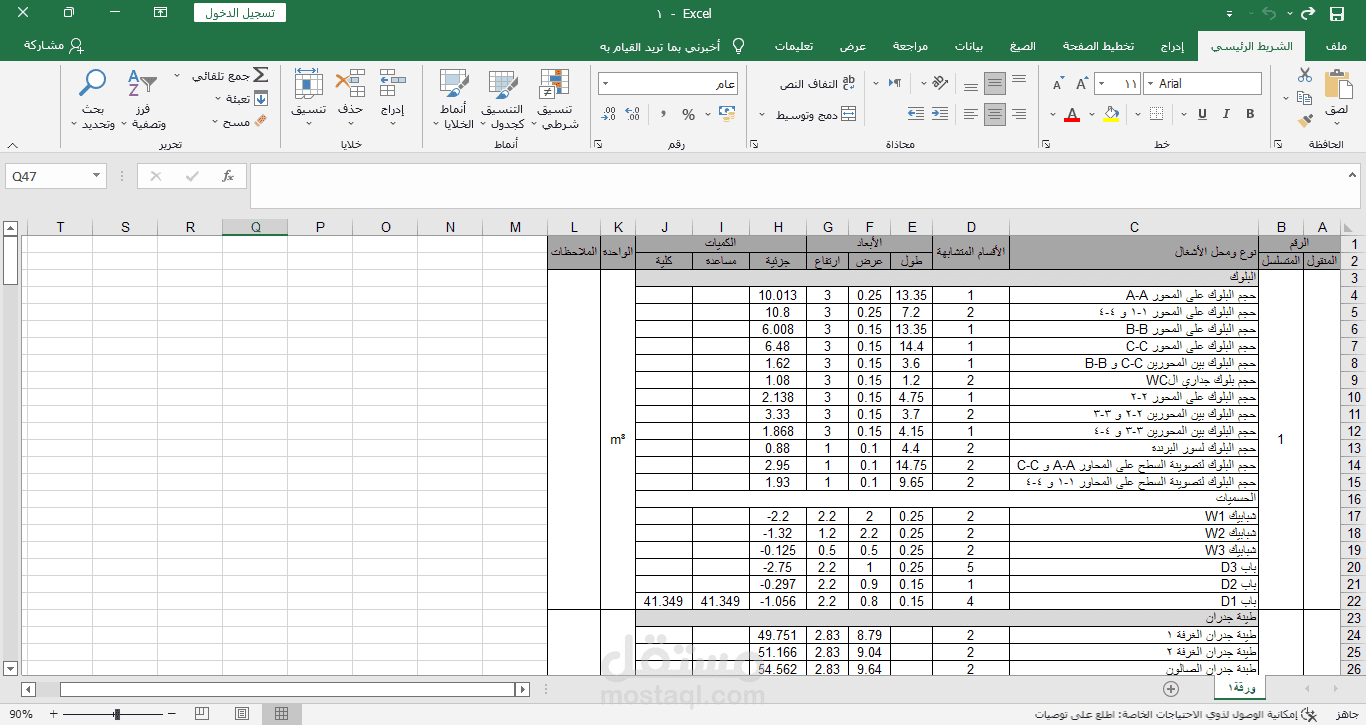Click the text orientation icon
The width and height of the screenshot is (1366, 725).
pos(938,84)
